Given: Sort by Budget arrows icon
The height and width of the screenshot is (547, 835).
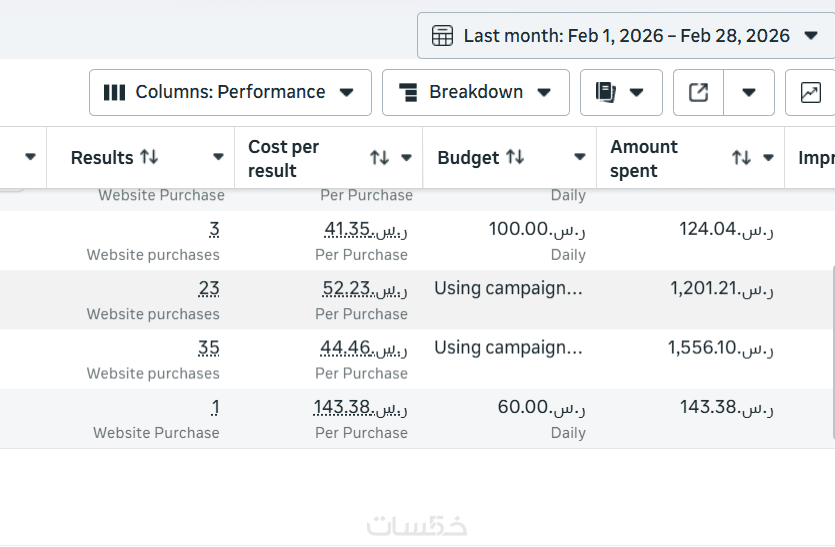Looking at the screenshot, I should 515,157.
